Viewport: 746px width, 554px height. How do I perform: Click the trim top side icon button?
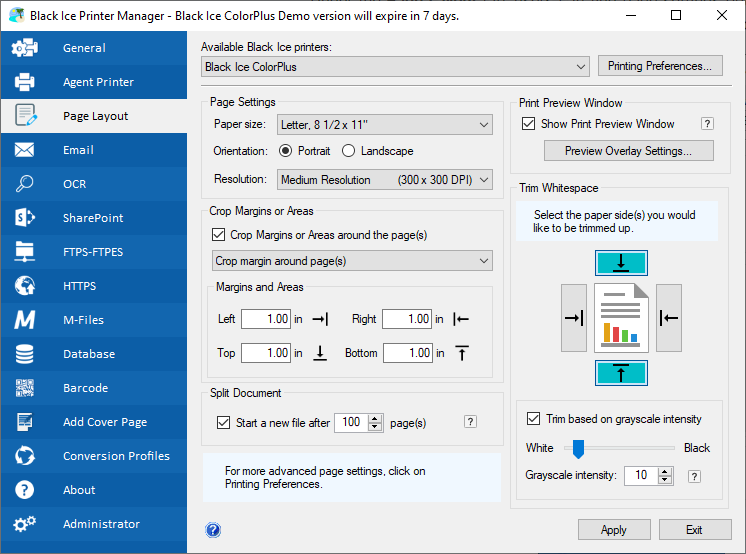621,263
